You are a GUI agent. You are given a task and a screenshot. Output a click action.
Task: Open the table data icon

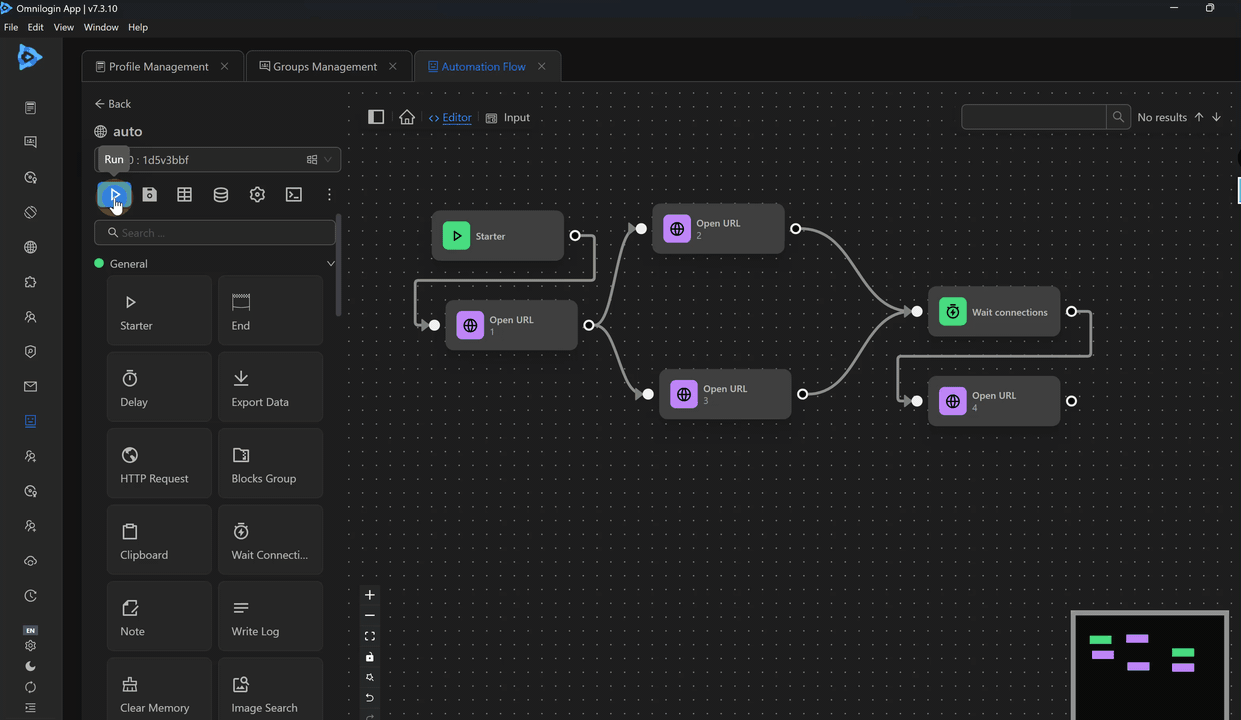tap(185, 195)
